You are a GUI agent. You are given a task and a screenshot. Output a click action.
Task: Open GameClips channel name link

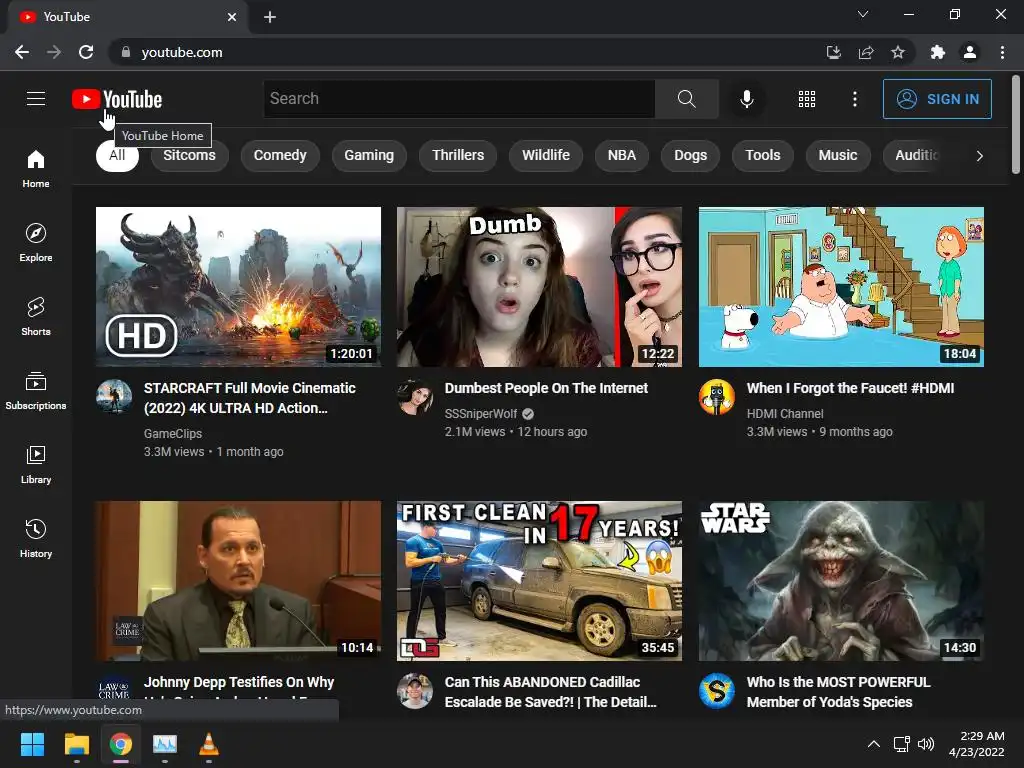click(x=173, y=434)
